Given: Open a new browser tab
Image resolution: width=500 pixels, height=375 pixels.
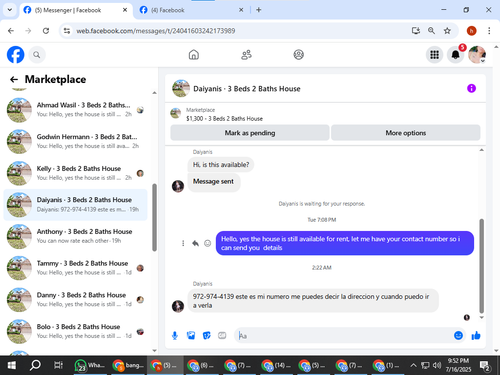Looking at the screenshot, I should [259, 10].
